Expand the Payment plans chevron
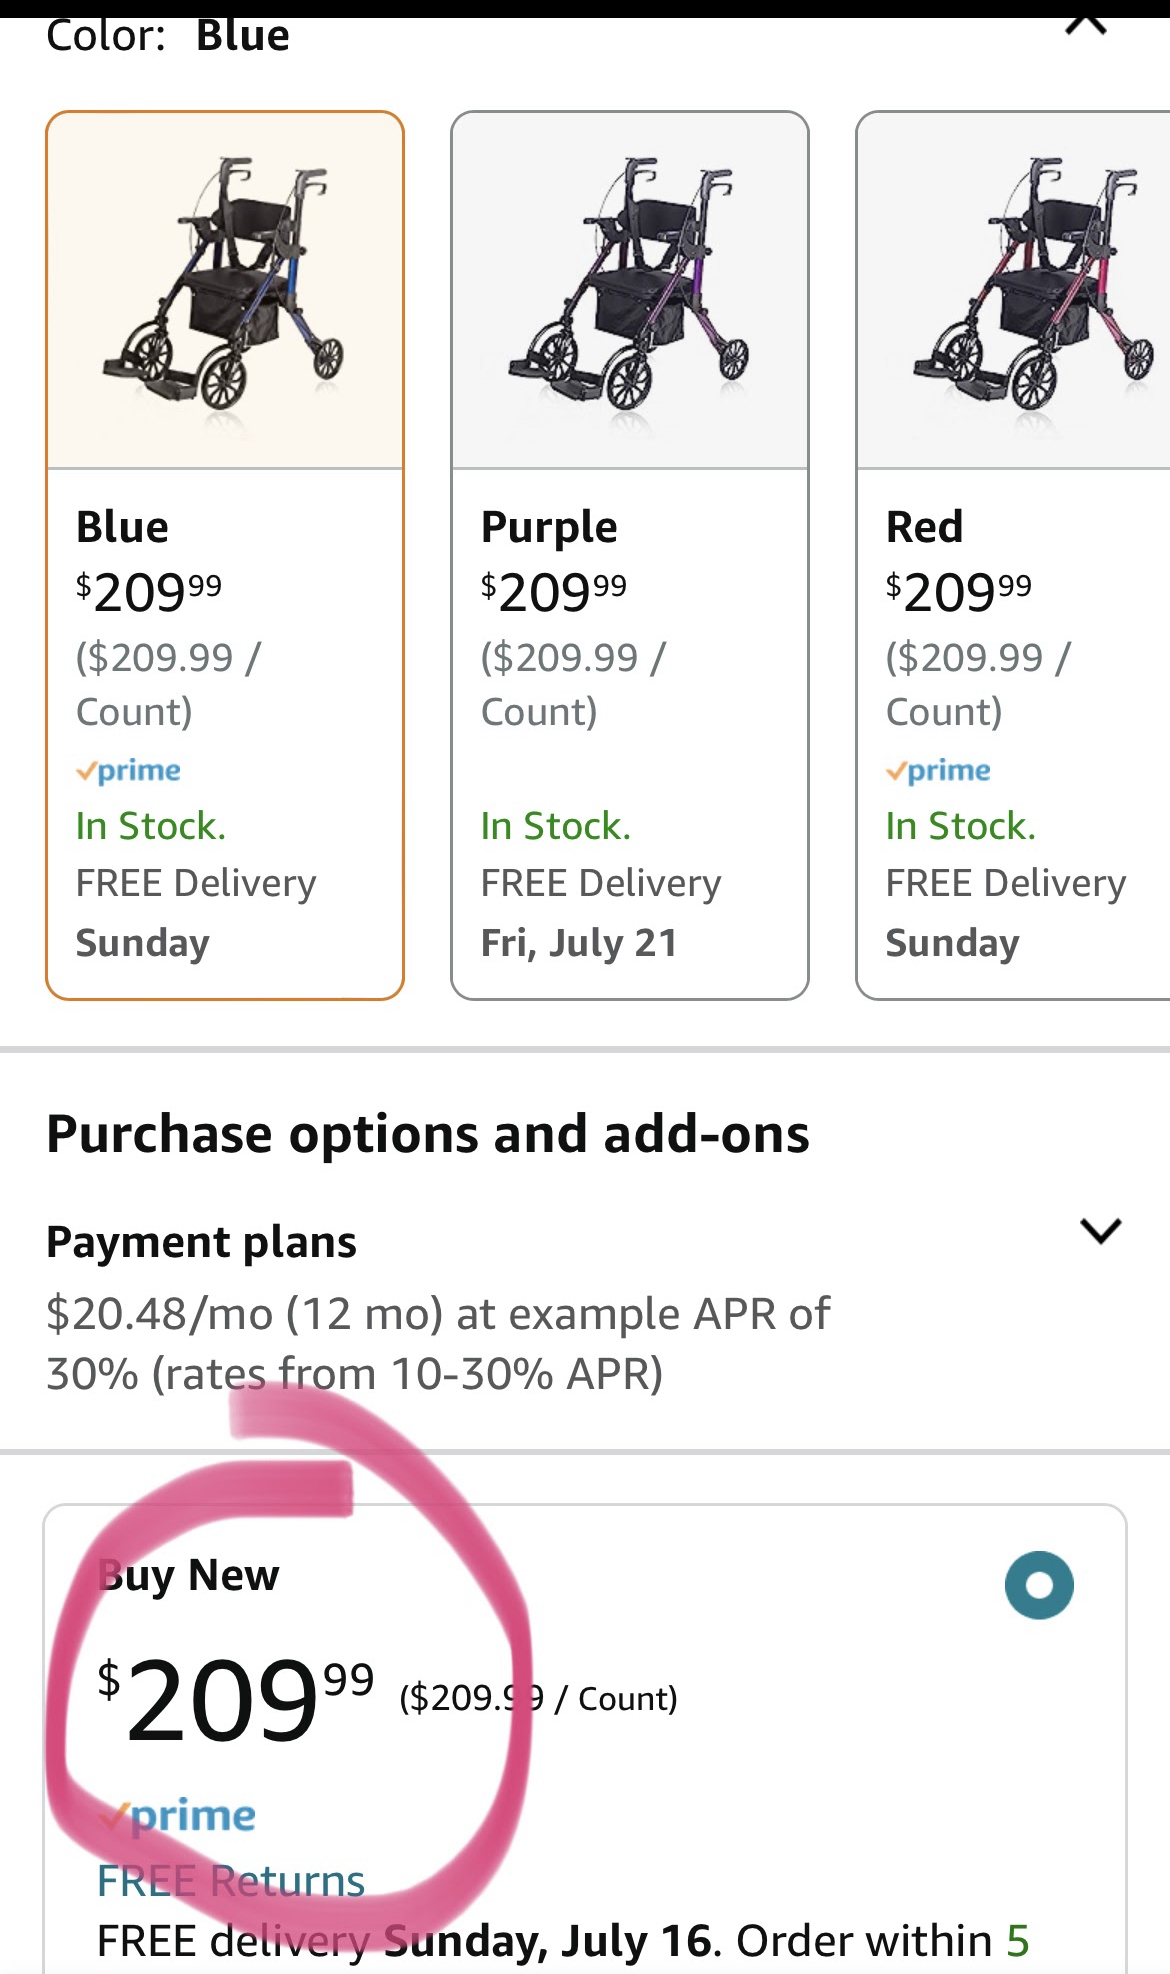Image resolution: width=1170 pixels, height=1974 pixels. (1101, 1230)
